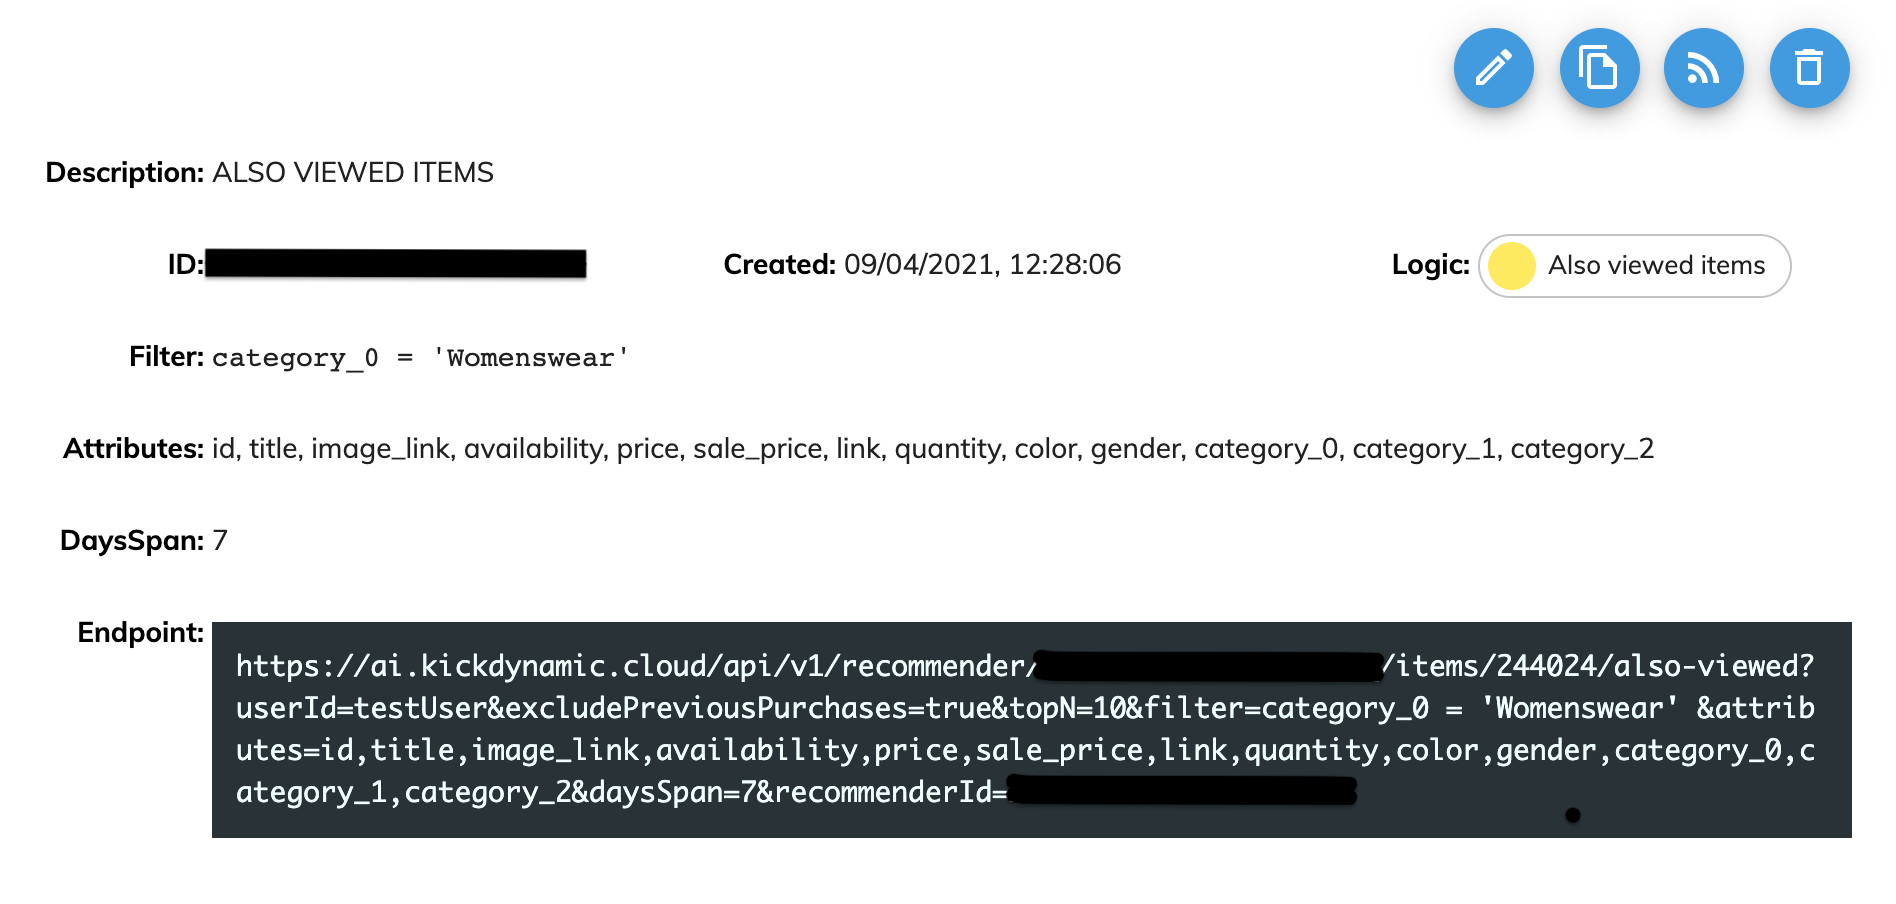Click the redacted recommenderId in endpoint
This screenshot has width=1896, height=904.
tap(1182, 791)
